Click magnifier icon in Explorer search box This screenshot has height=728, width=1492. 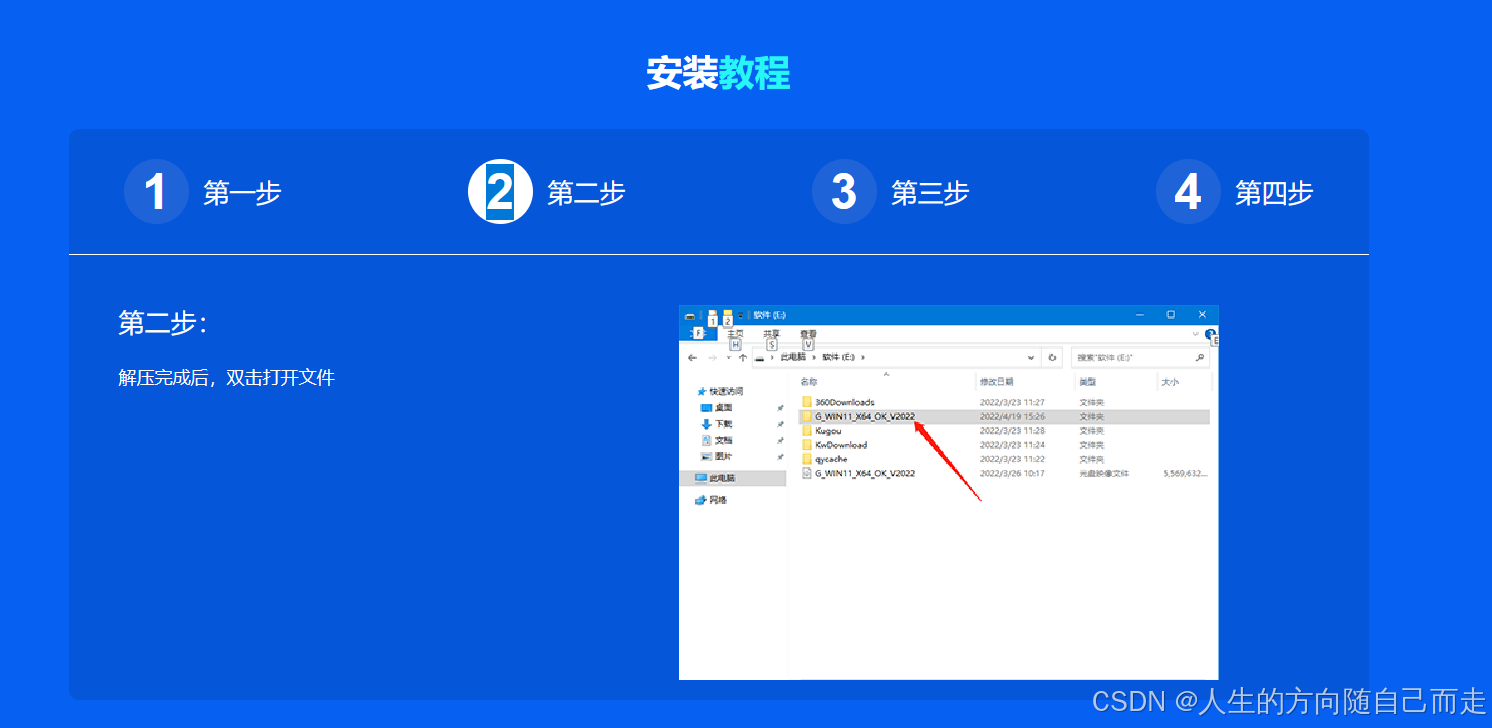tap(1200, 357)
